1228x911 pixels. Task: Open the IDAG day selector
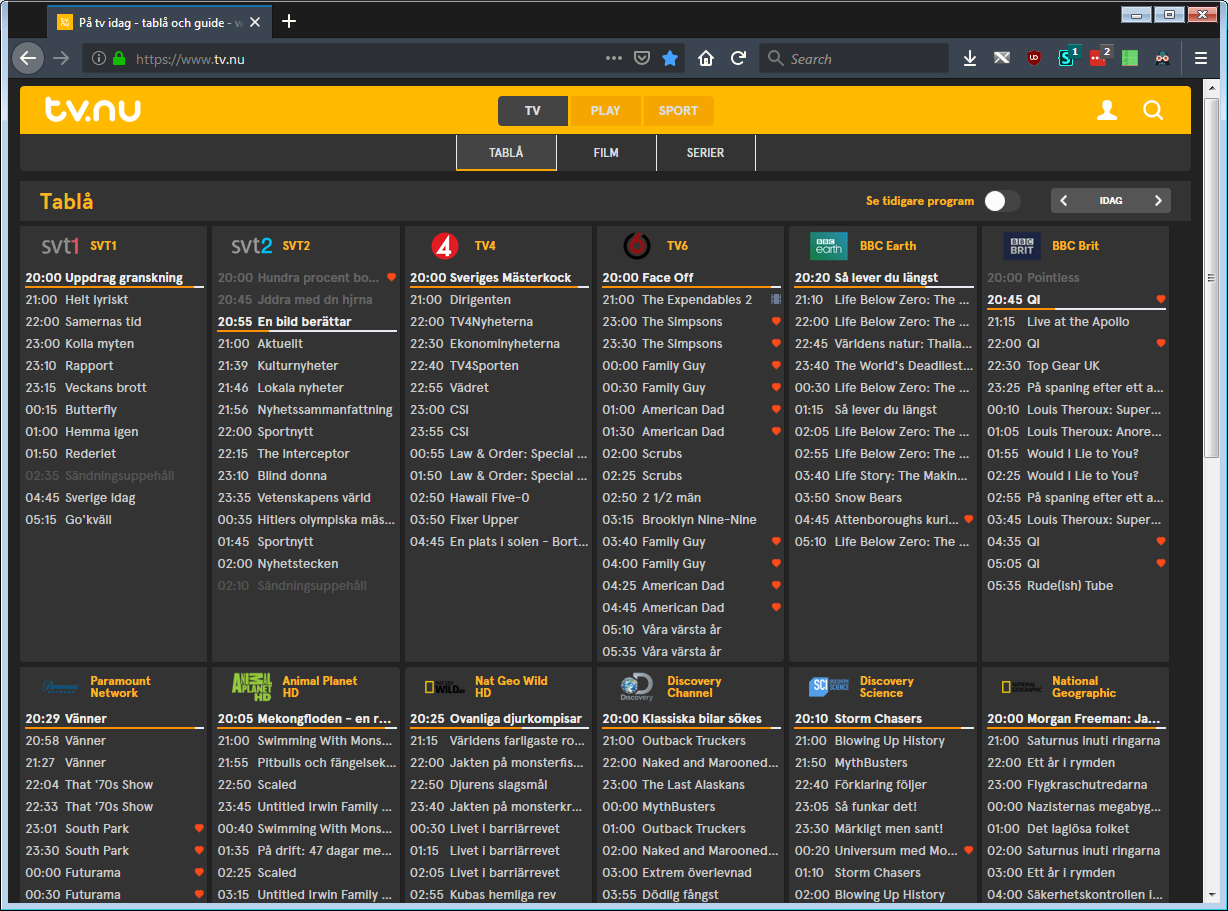point(1111,201)
